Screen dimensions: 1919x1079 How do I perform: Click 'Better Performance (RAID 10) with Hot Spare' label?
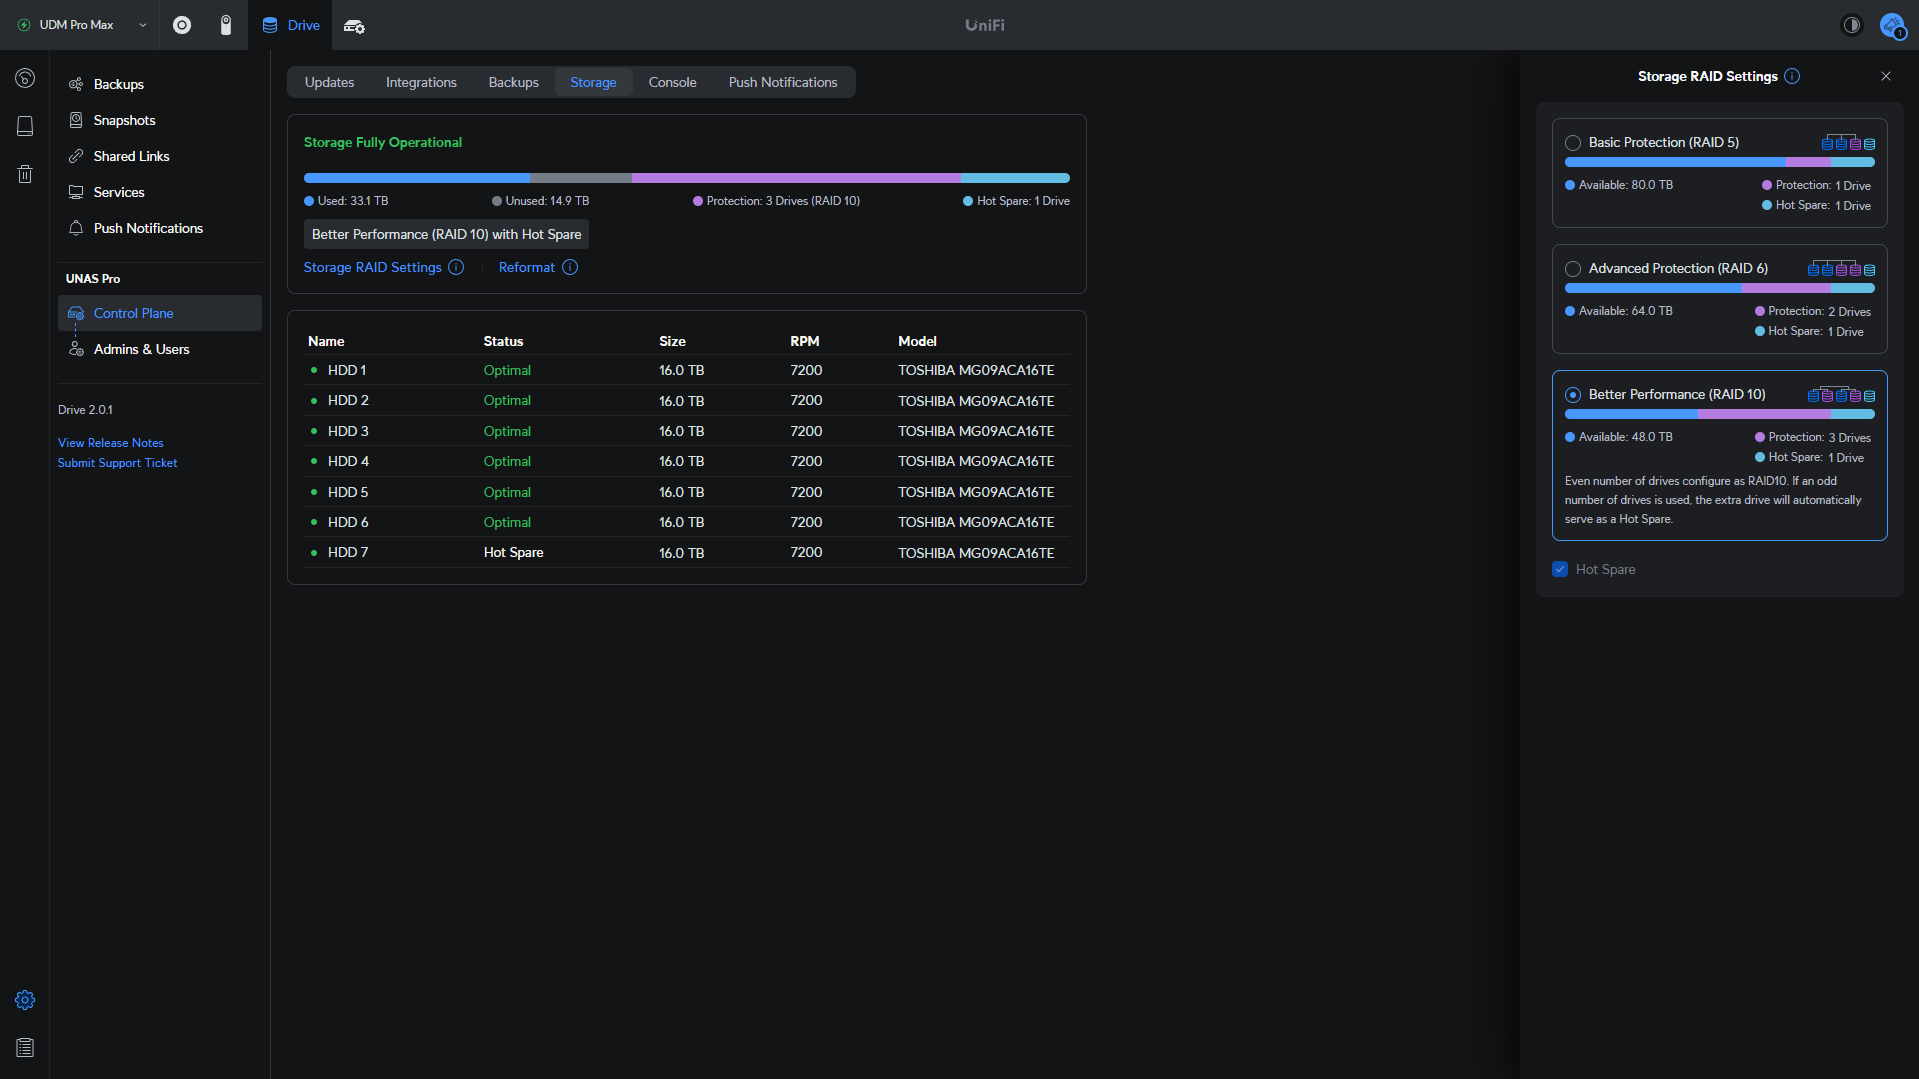coord(446,234)
